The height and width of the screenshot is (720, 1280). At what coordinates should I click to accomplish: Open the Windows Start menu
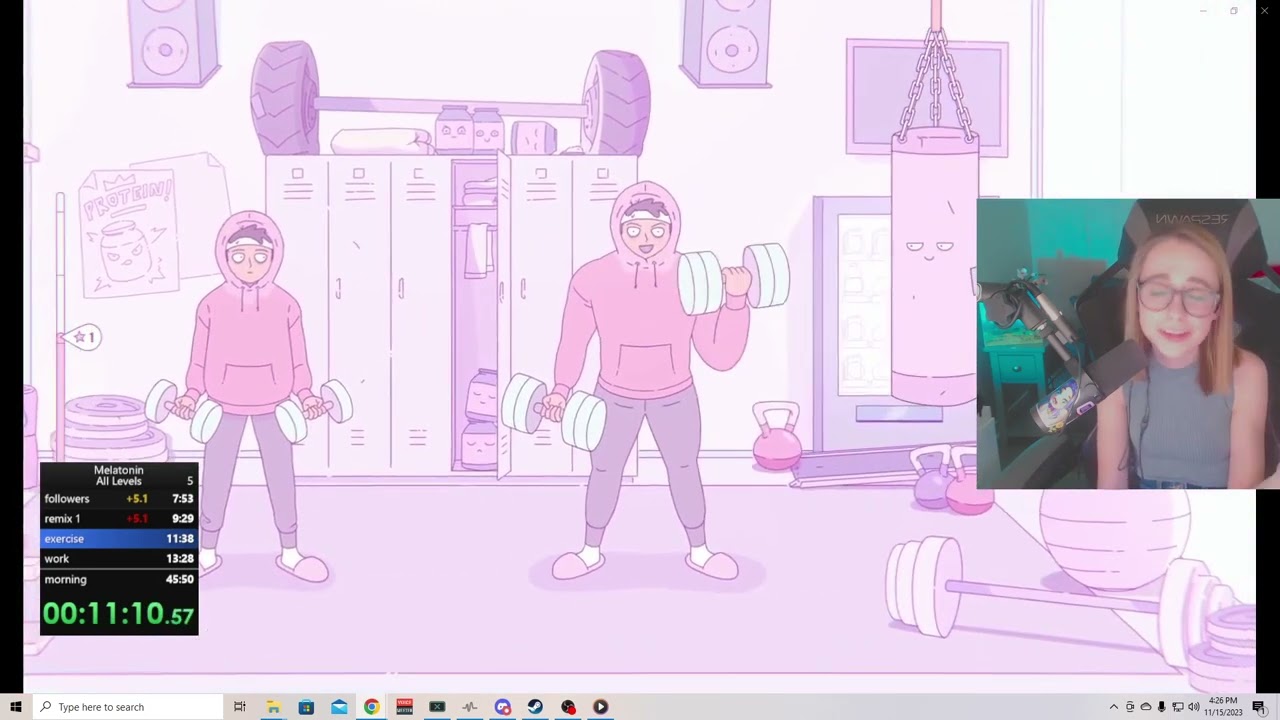click(15, 707)
